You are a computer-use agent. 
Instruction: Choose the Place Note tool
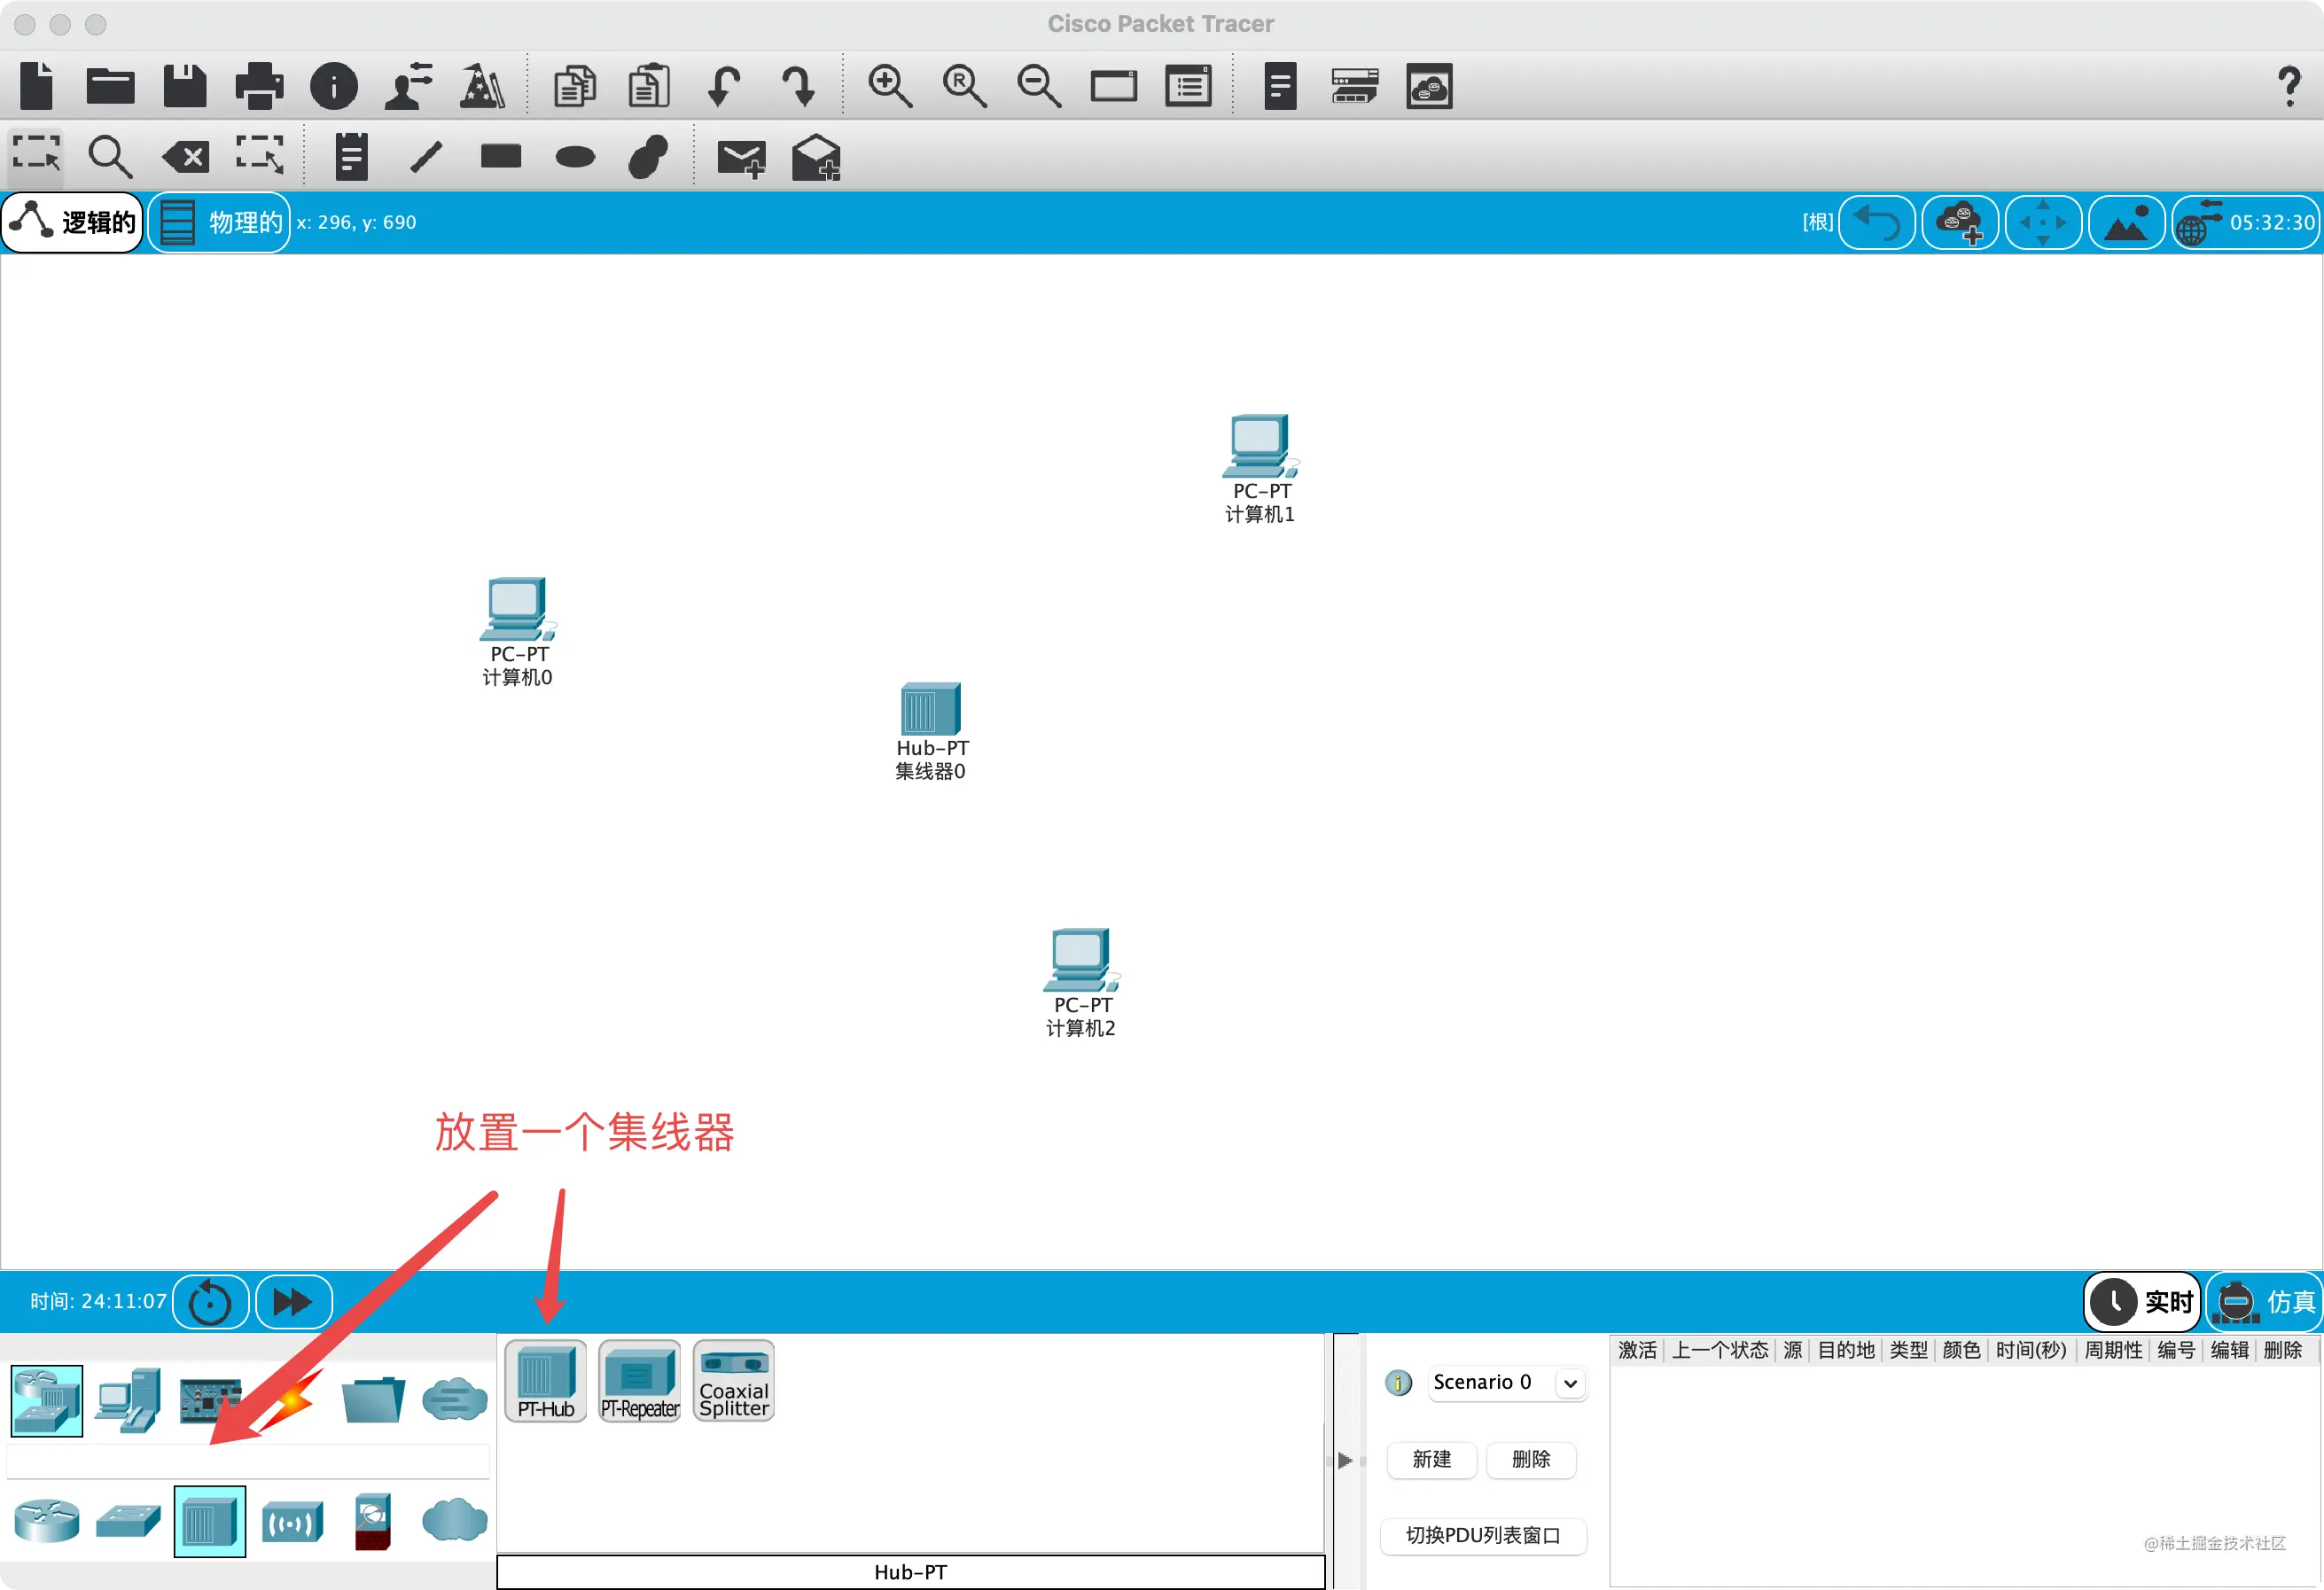tap(351, 156)
